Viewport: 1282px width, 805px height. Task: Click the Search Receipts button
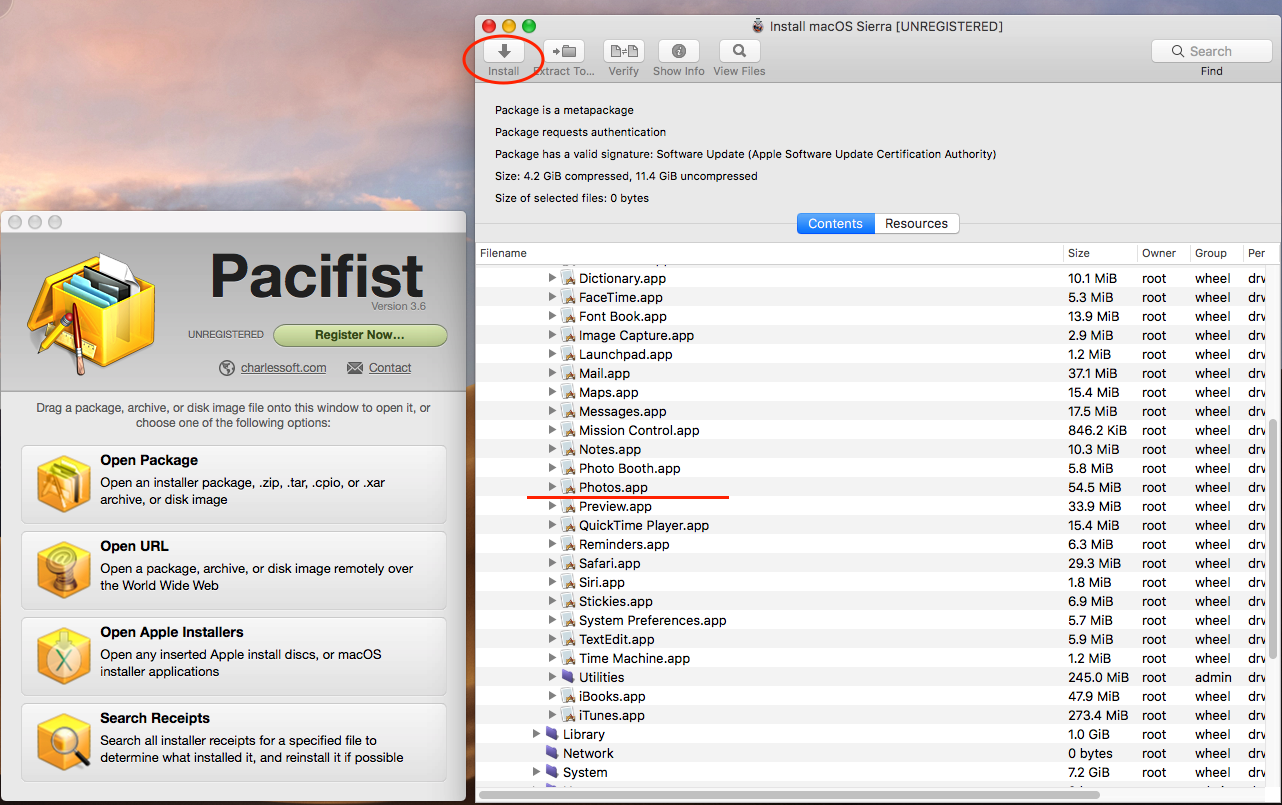pyautogui.click(x=234, y=742)
